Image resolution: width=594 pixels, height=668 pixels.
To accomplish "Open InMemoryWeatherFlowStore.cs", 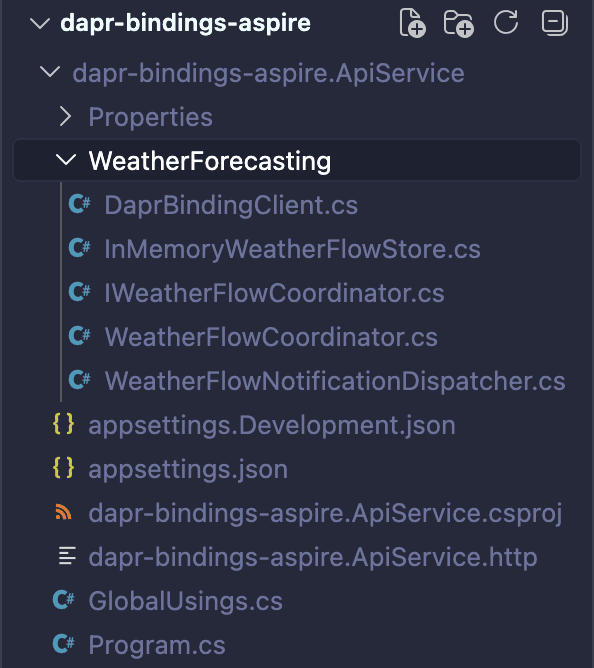I will coord(292,249).
